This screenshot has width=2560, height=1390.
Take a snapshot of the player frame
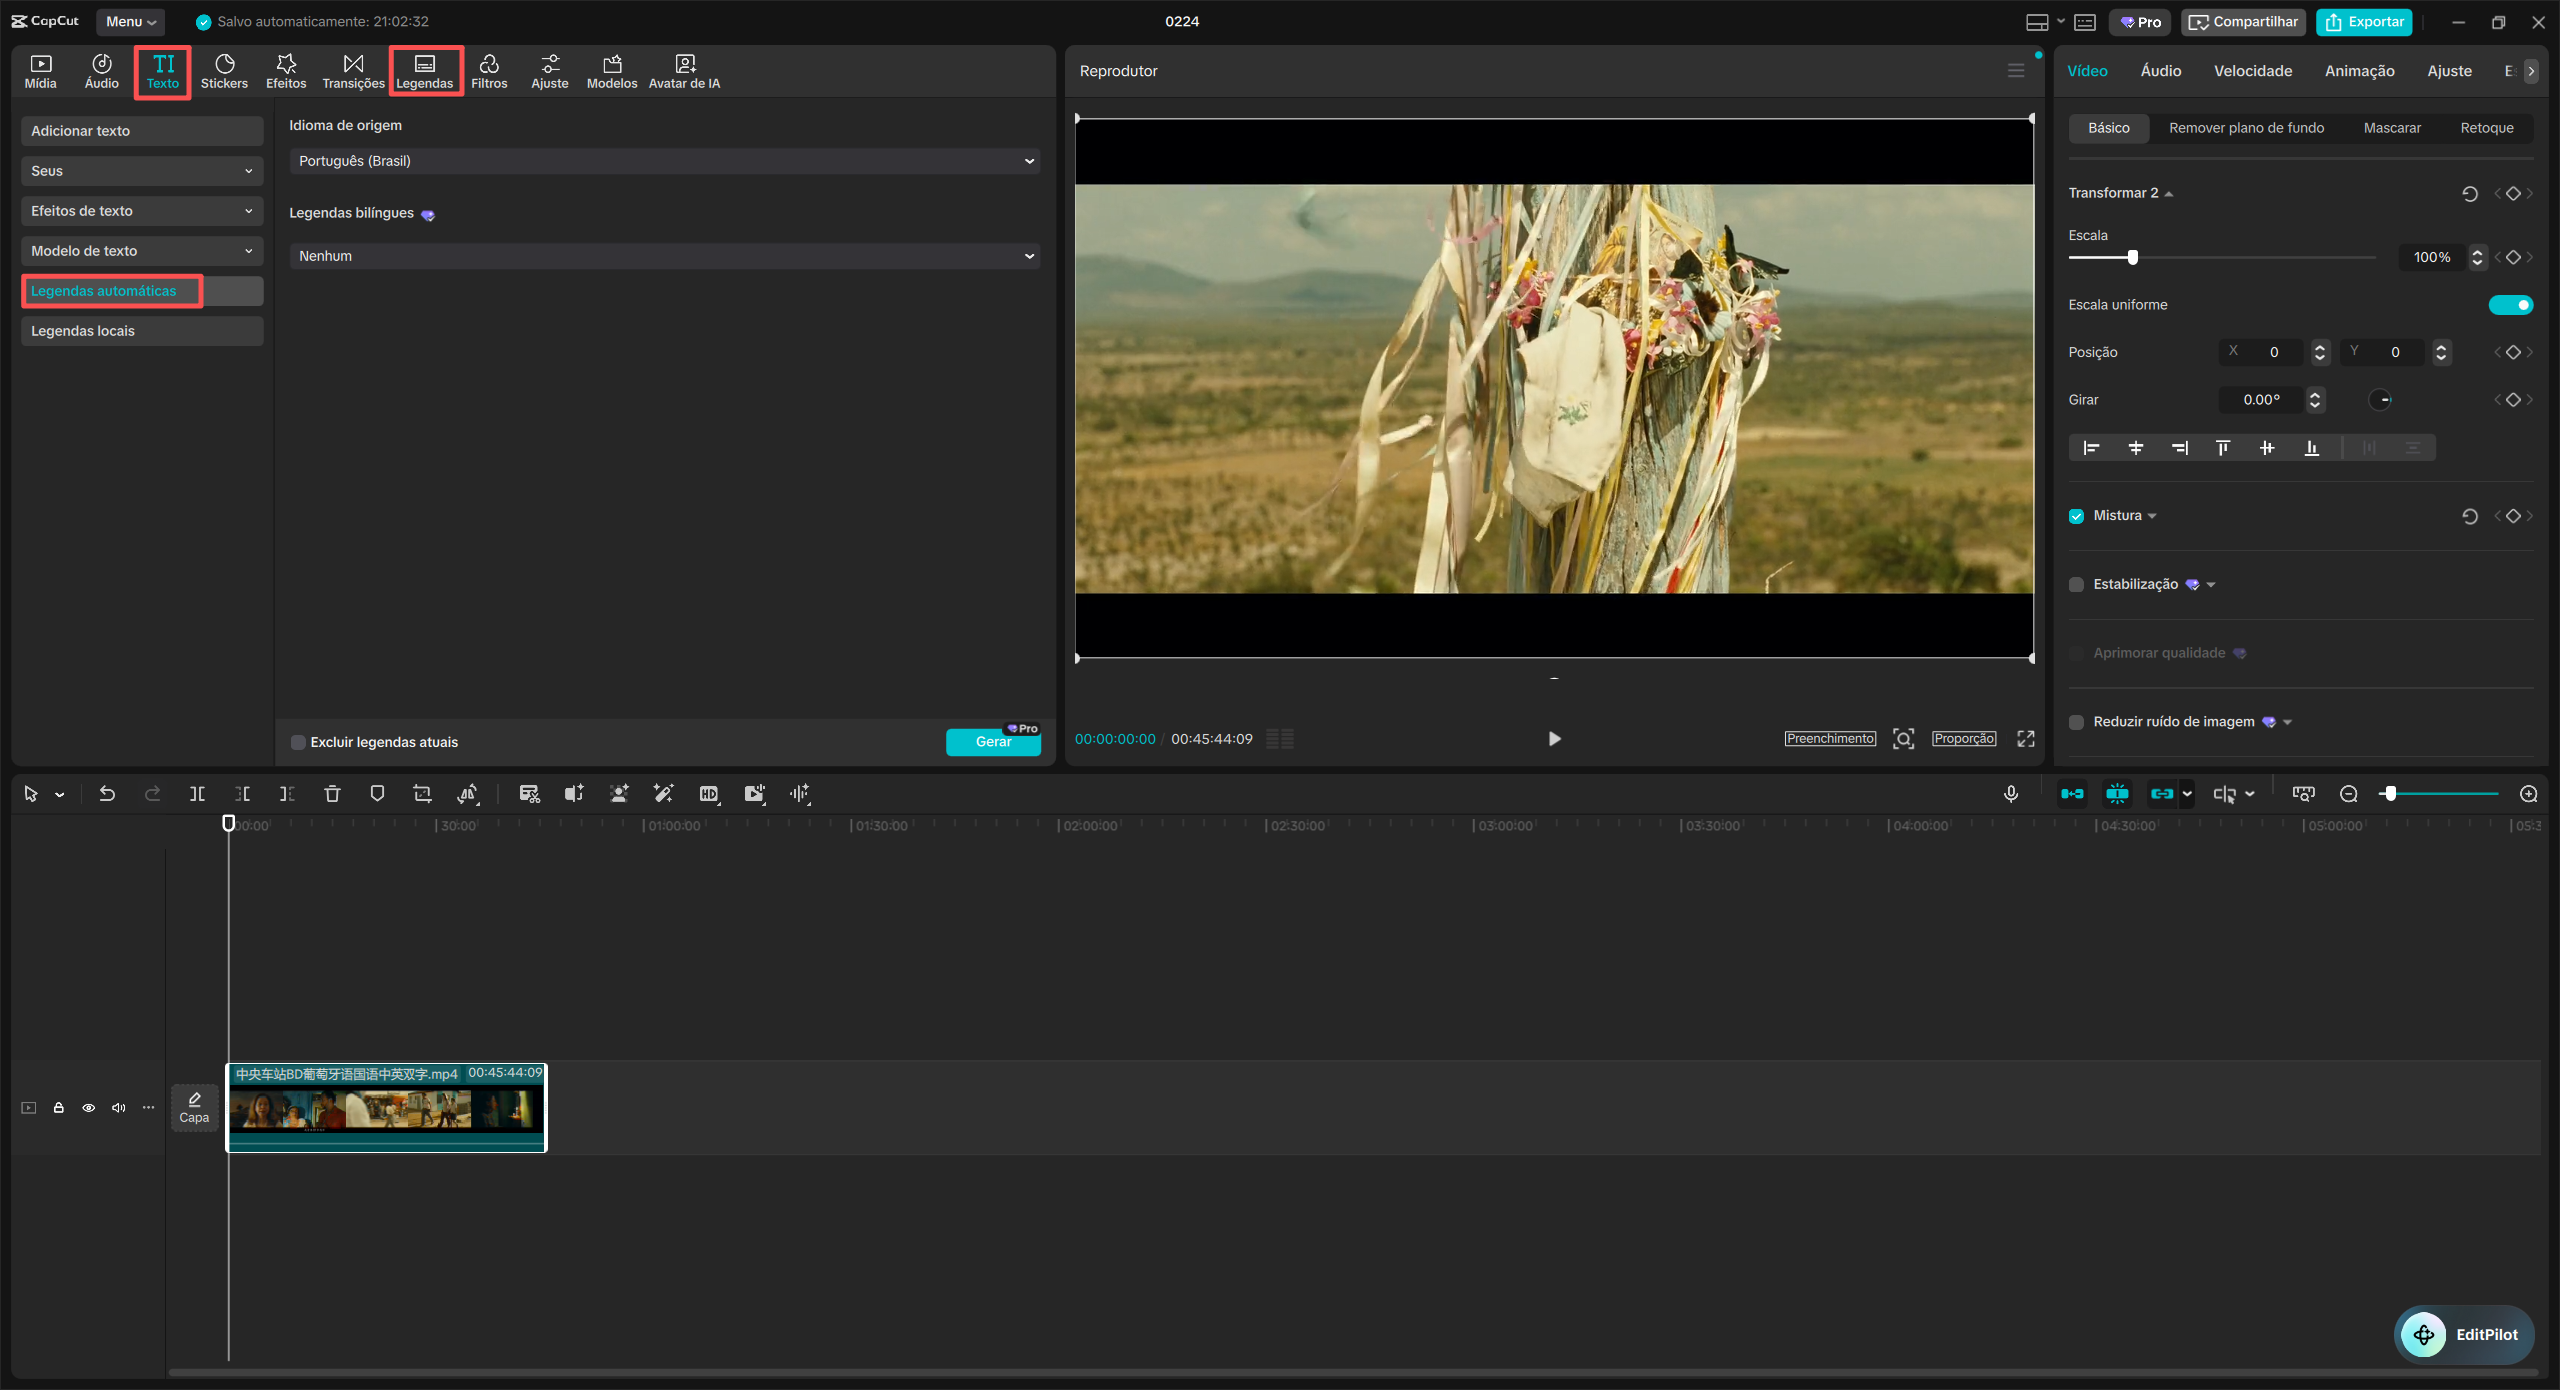point(1904,739)
